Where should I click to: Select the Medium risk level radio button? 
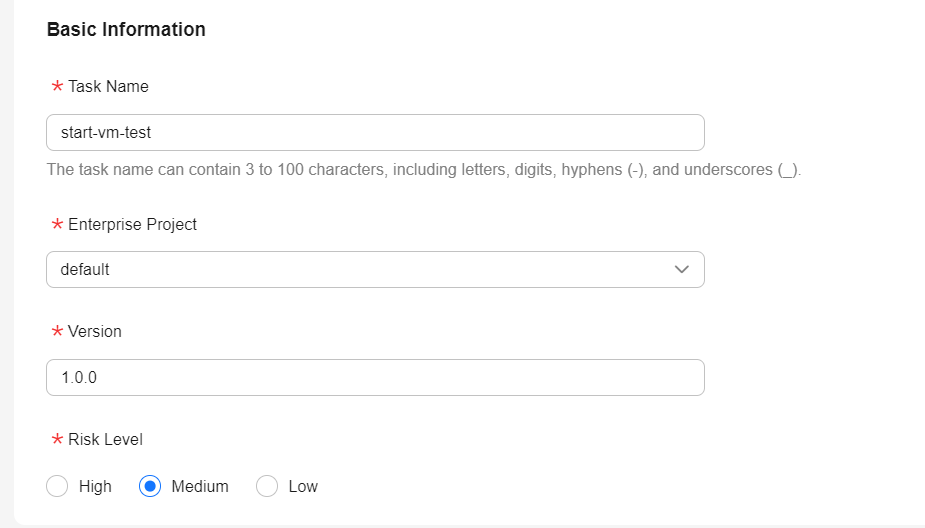coord(150,486)
